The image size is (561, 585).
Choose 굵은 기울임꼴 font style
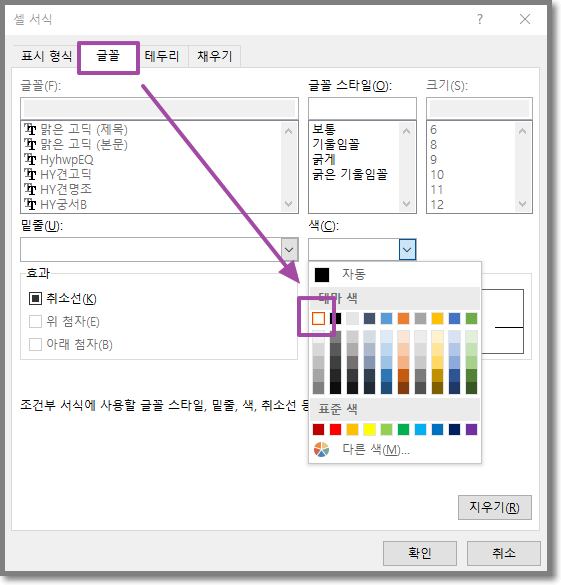point(350,175)
